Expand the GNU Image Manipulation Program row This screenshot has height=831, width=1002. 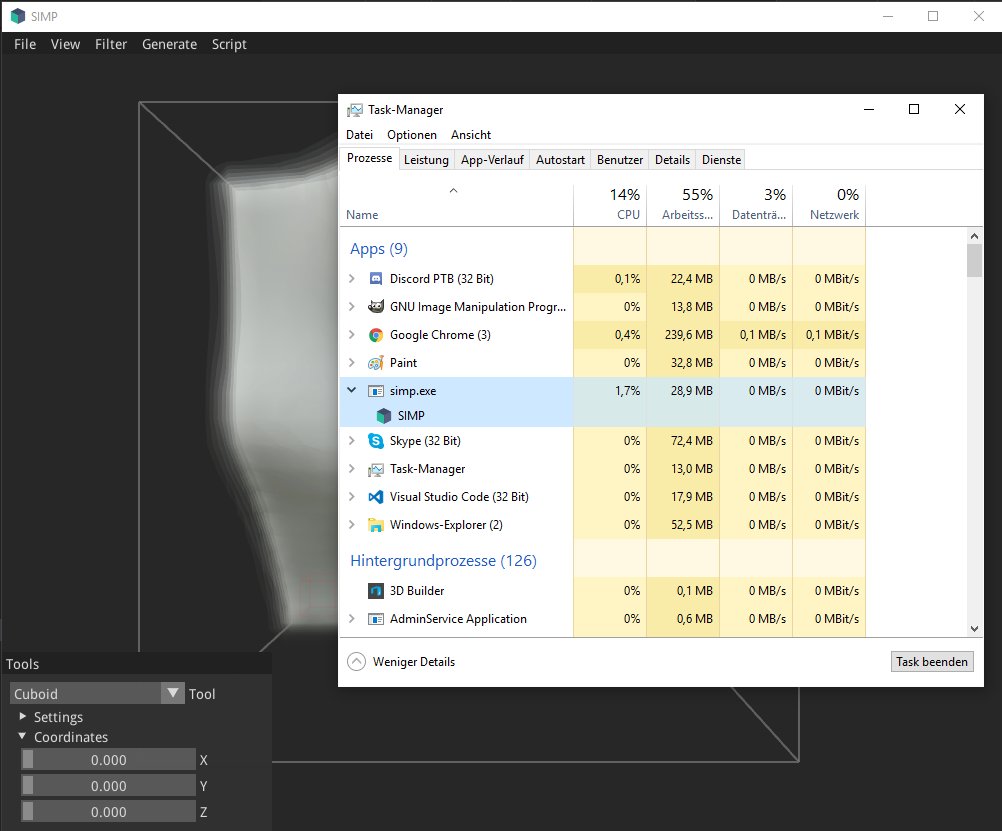pyautogui.click(x=351, y=307)
